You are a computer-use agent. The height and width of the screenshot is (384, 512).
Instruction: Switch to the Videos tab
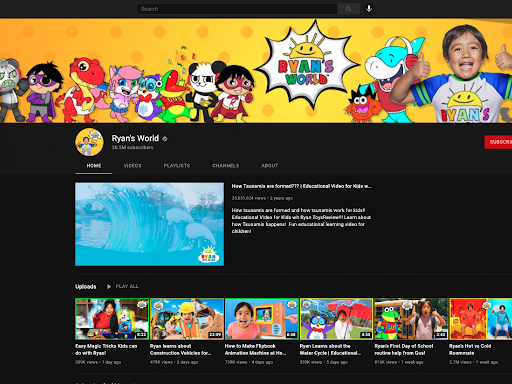point(132,166)
